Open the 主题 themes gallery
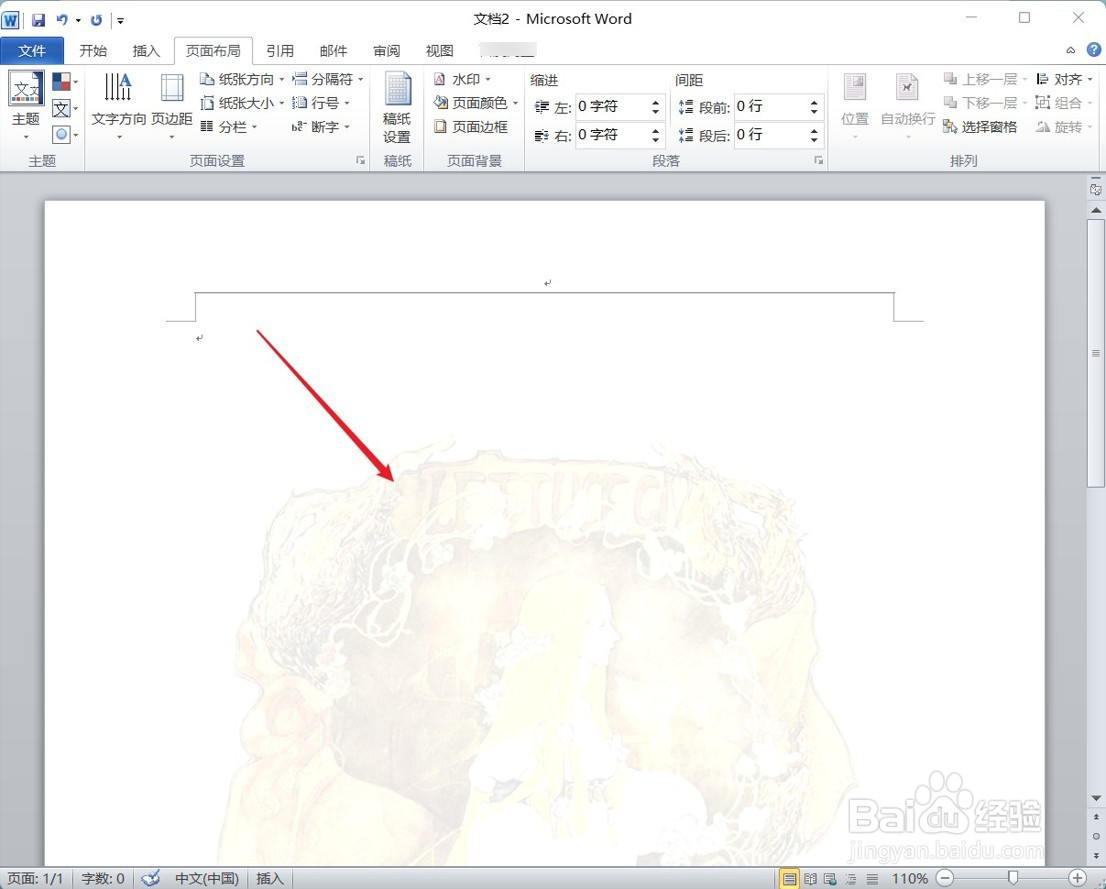 26,104
